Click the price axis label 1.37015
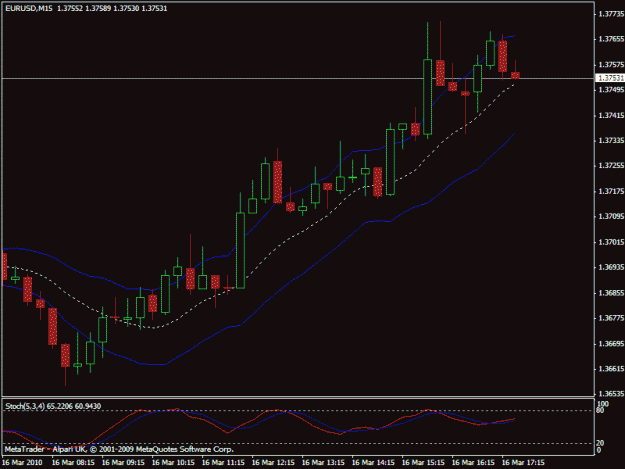625x469 pixels. point(611,242)
